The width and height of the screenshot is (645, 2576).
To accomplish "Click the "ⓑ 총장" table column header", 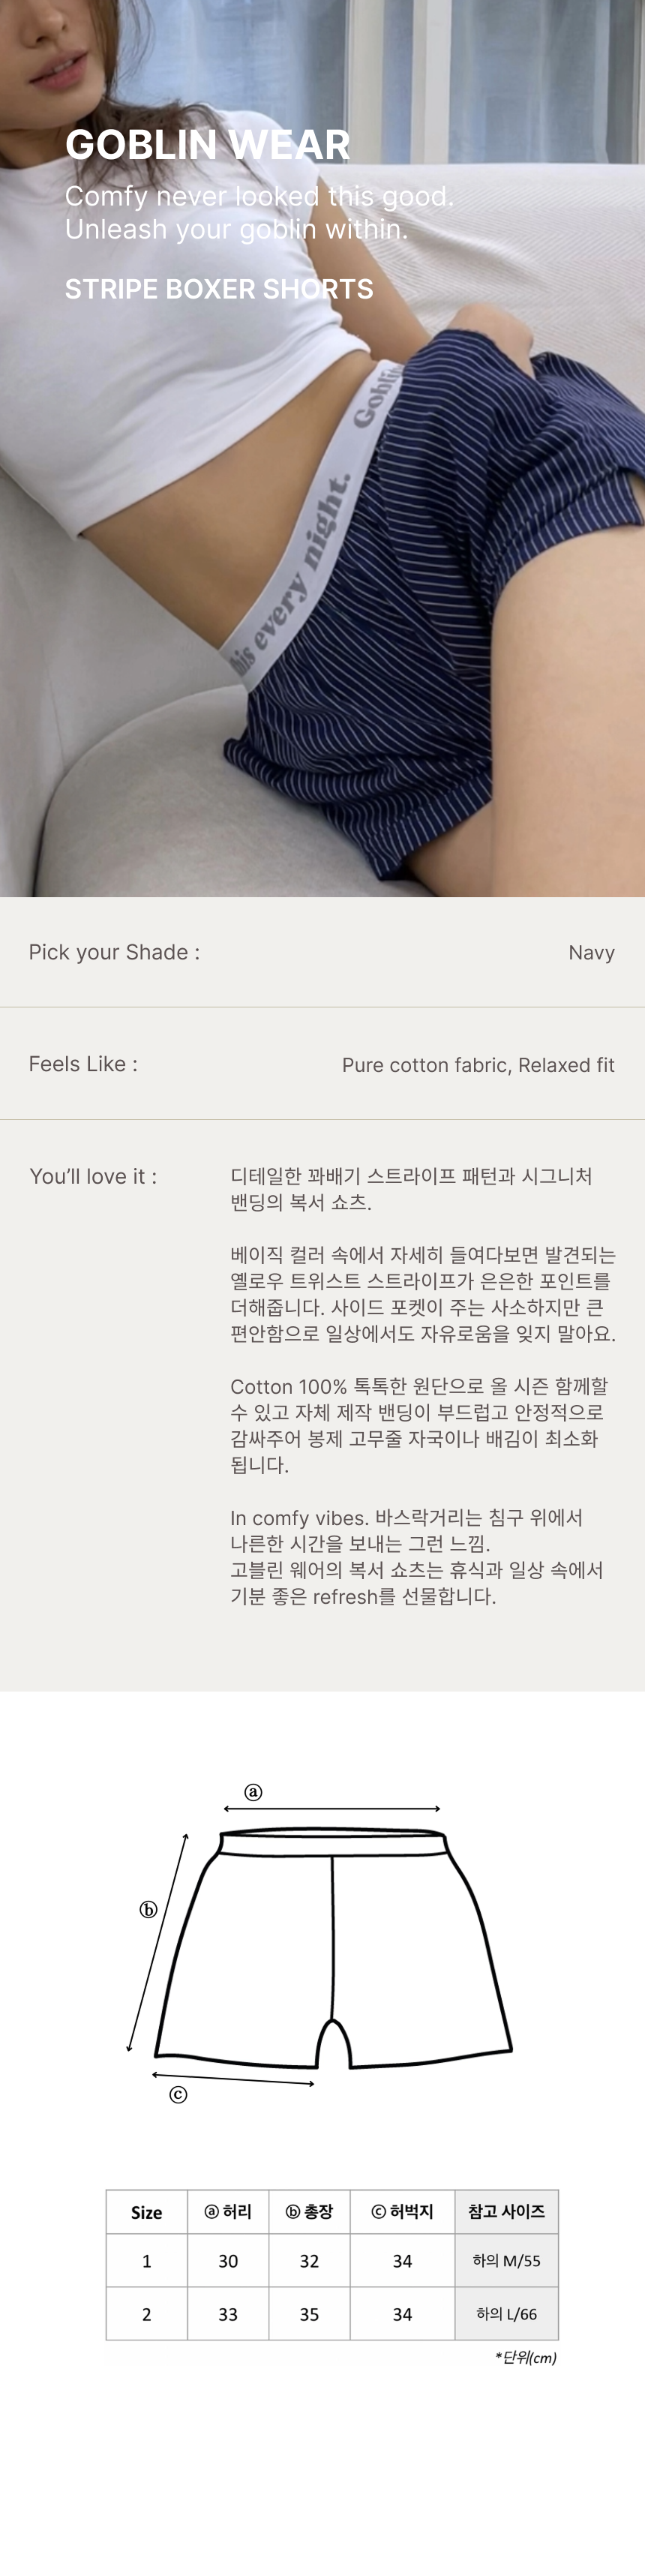I will (309, 2211).
